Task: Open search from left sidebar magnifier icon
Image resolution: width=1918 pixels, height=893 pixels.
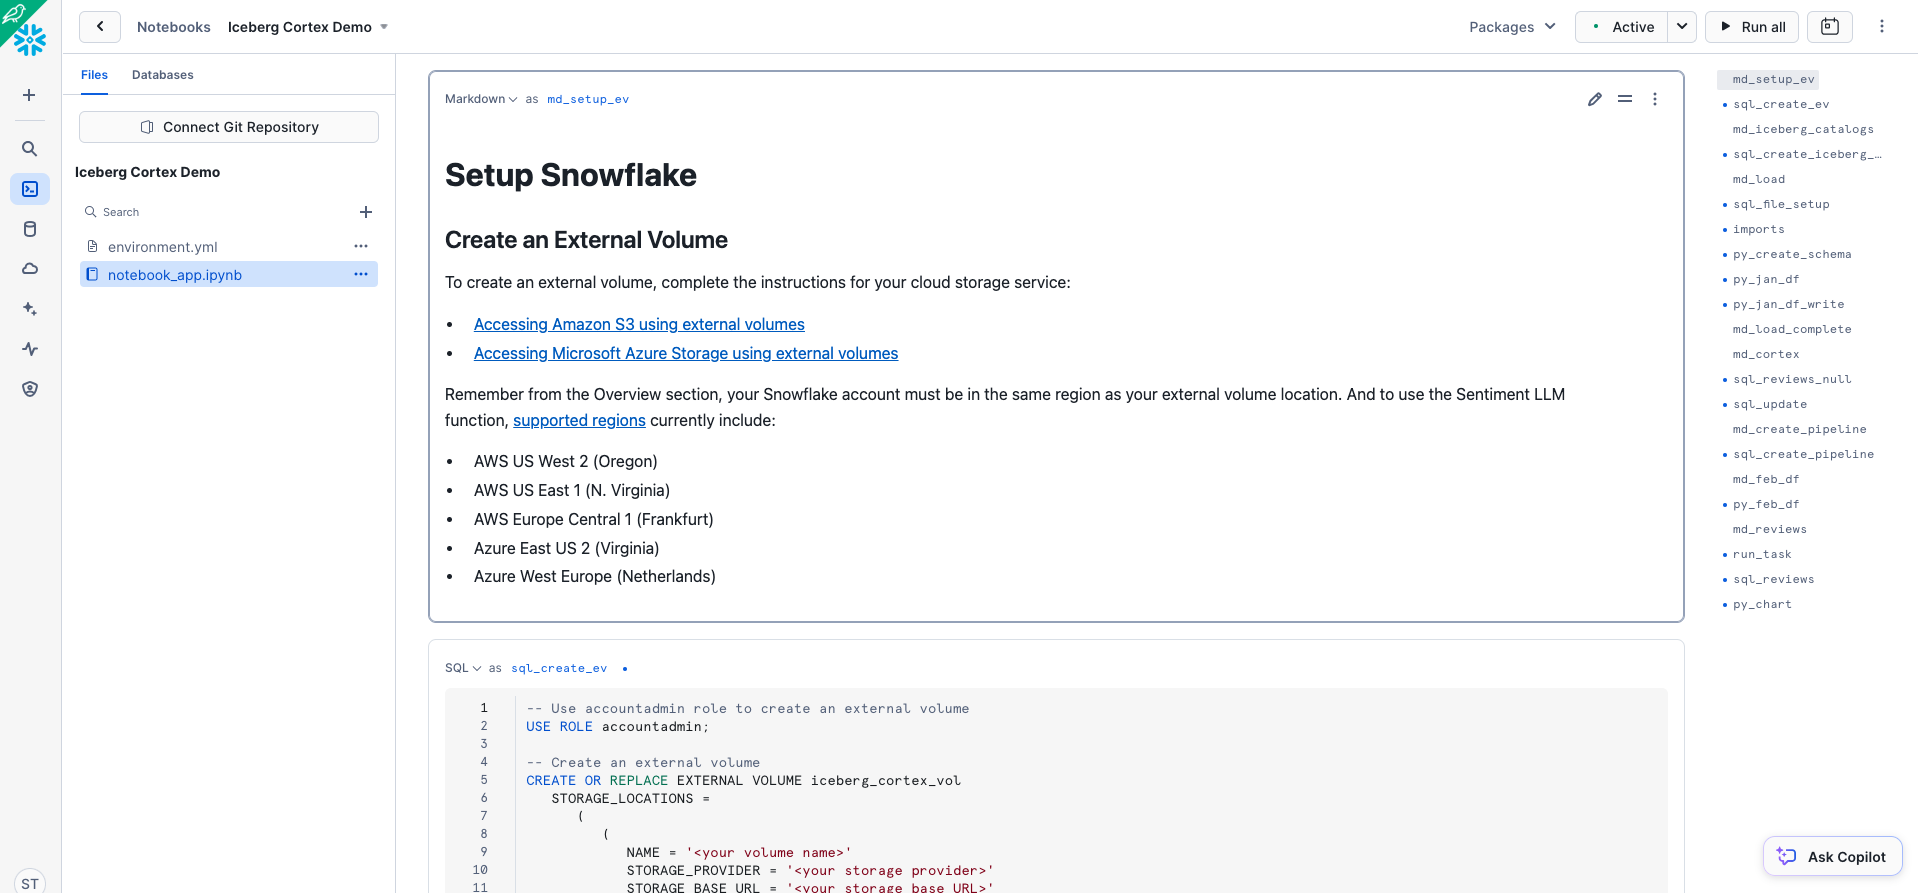Action: [x=30, y=149]
